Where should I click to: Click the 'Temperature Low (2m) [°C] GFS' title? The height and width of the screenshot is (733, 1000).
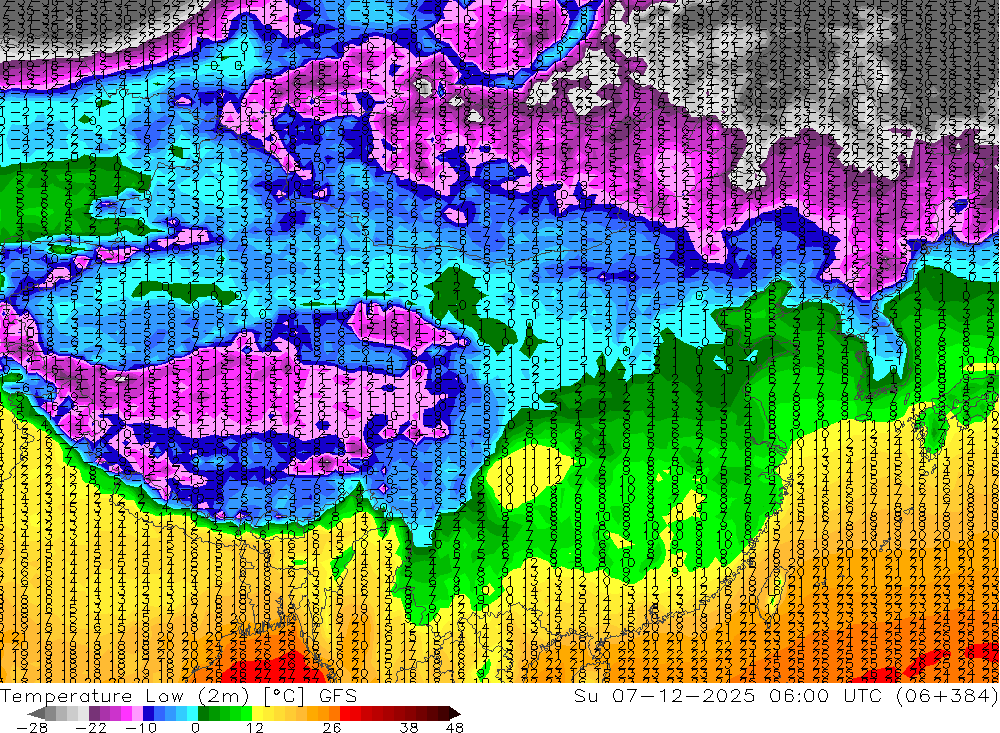coord(179,695)
